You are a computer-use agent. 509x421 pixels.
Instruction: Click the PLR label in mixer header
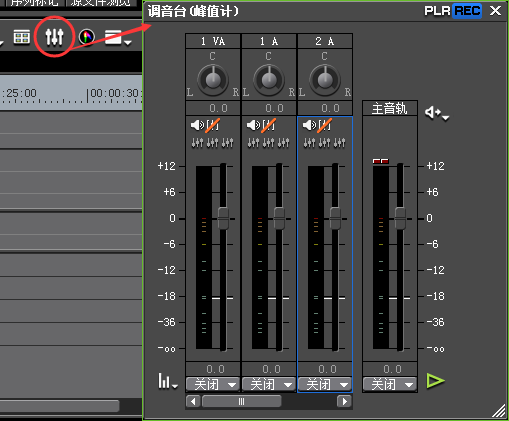[x=437, y=11]
